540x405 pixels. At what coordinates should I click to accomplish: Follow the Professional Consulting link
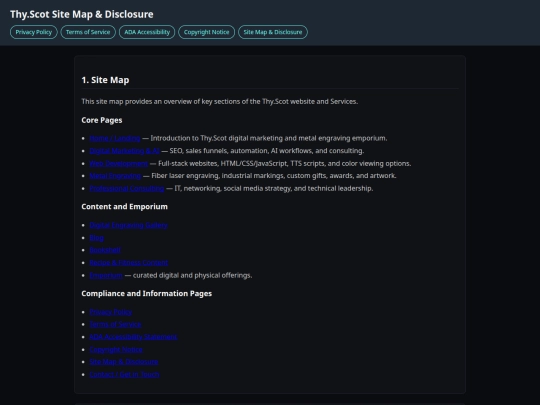tap(127, 188)
